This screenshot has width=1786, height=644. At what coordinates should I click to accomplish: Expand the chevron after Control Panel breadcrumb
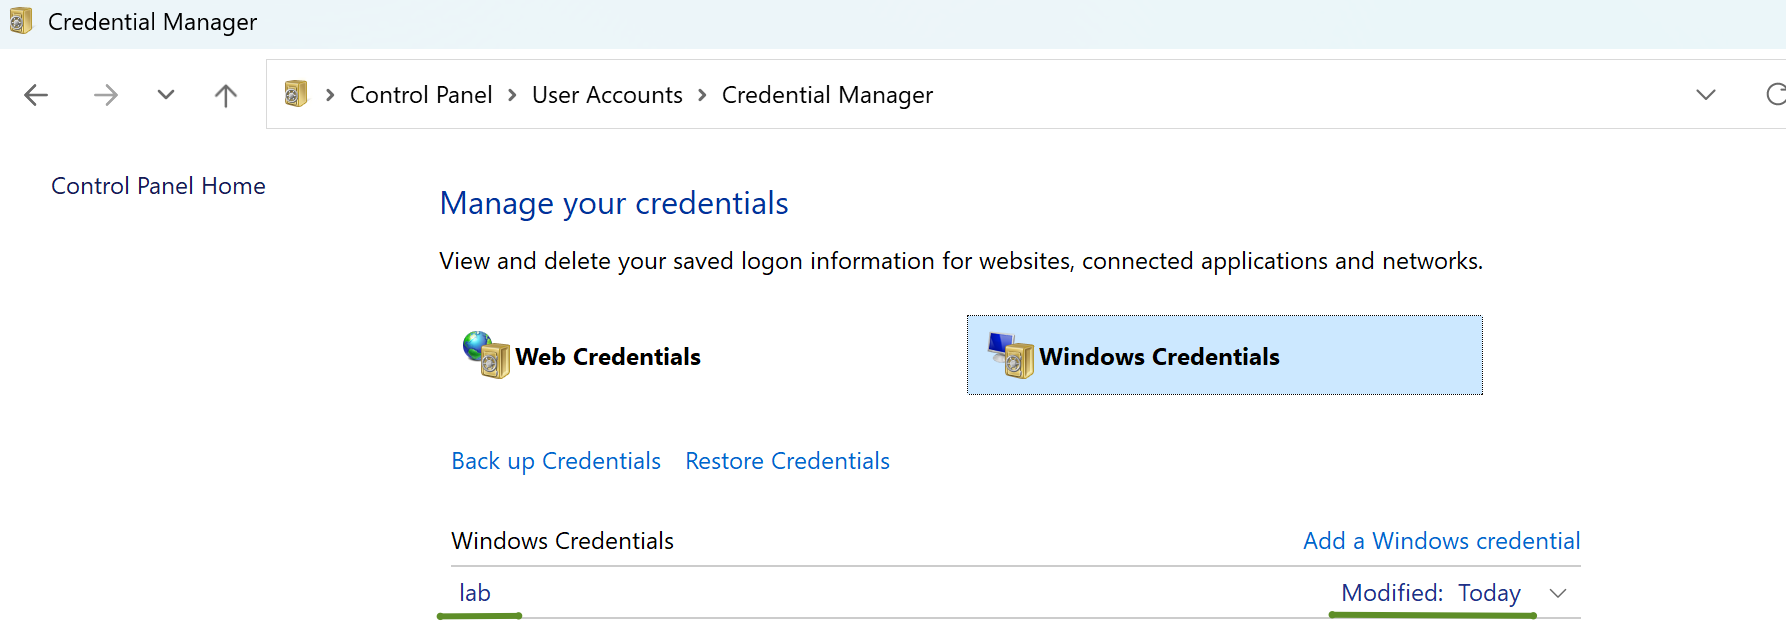[x=512, y=95]
